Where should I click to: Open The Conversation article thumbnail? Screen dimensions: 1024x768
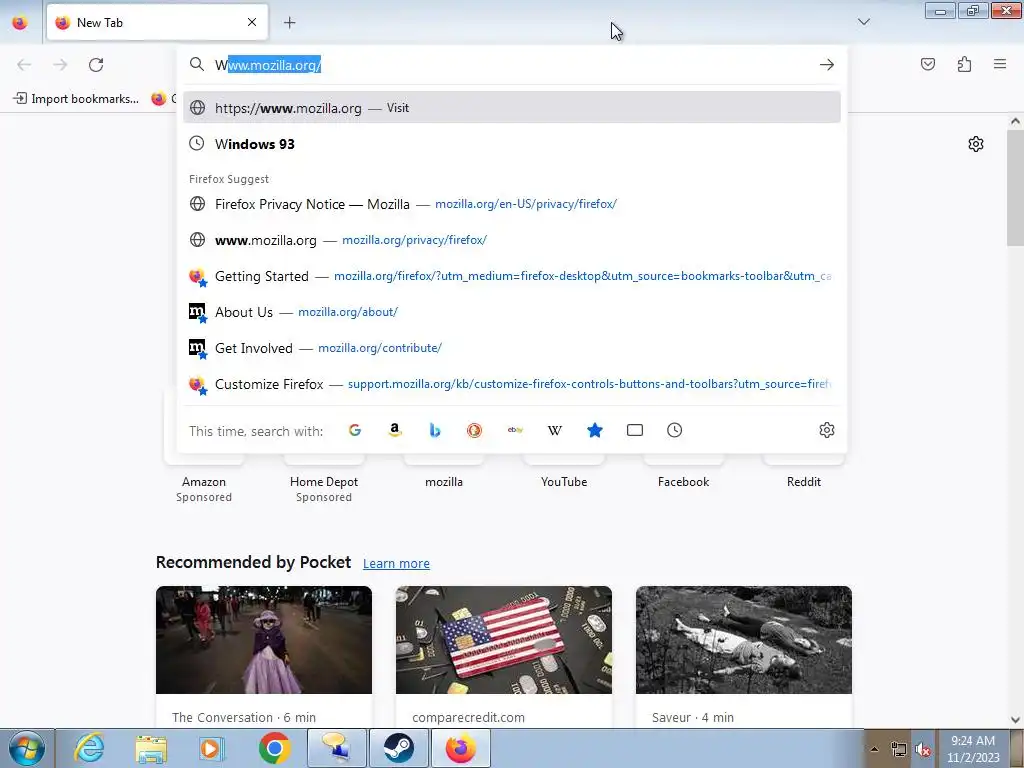click(264, 640)
